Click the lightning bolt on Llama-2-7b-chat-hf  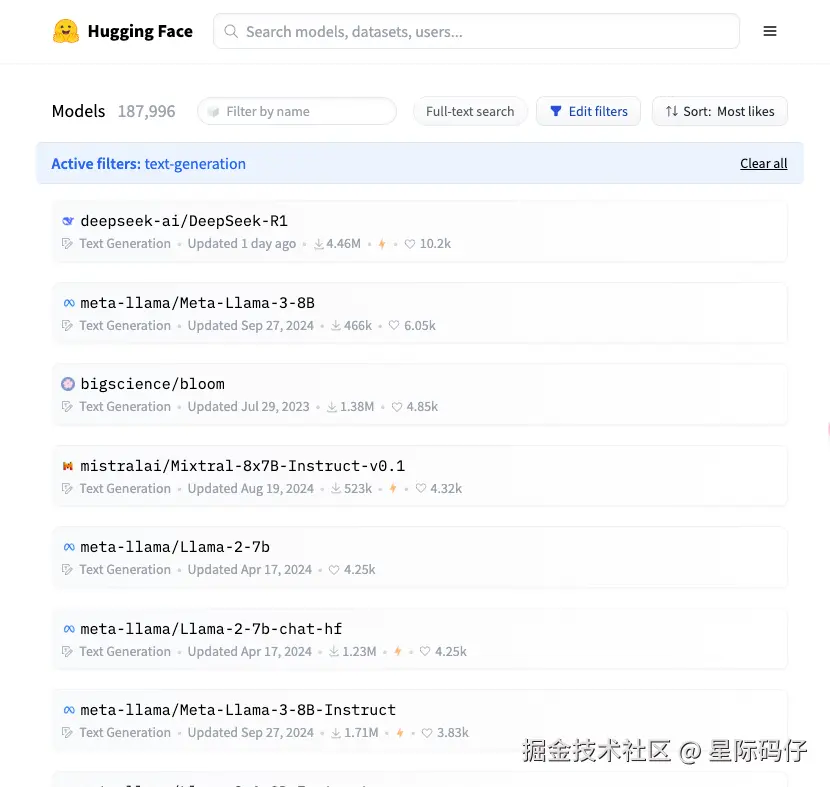[x=398, y=652]
